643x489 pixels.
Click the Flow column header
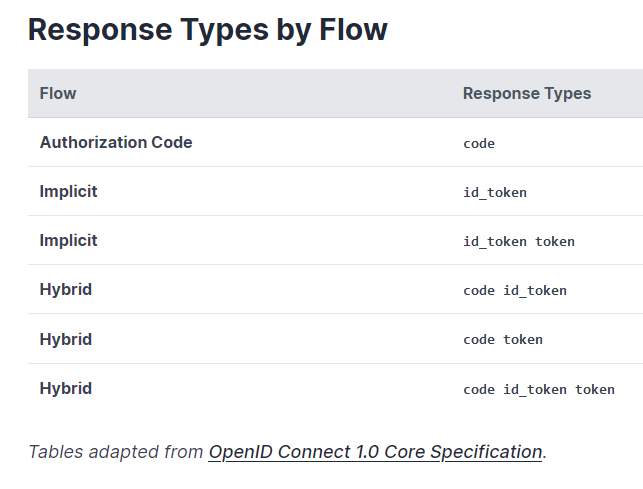tap(58, 93)
